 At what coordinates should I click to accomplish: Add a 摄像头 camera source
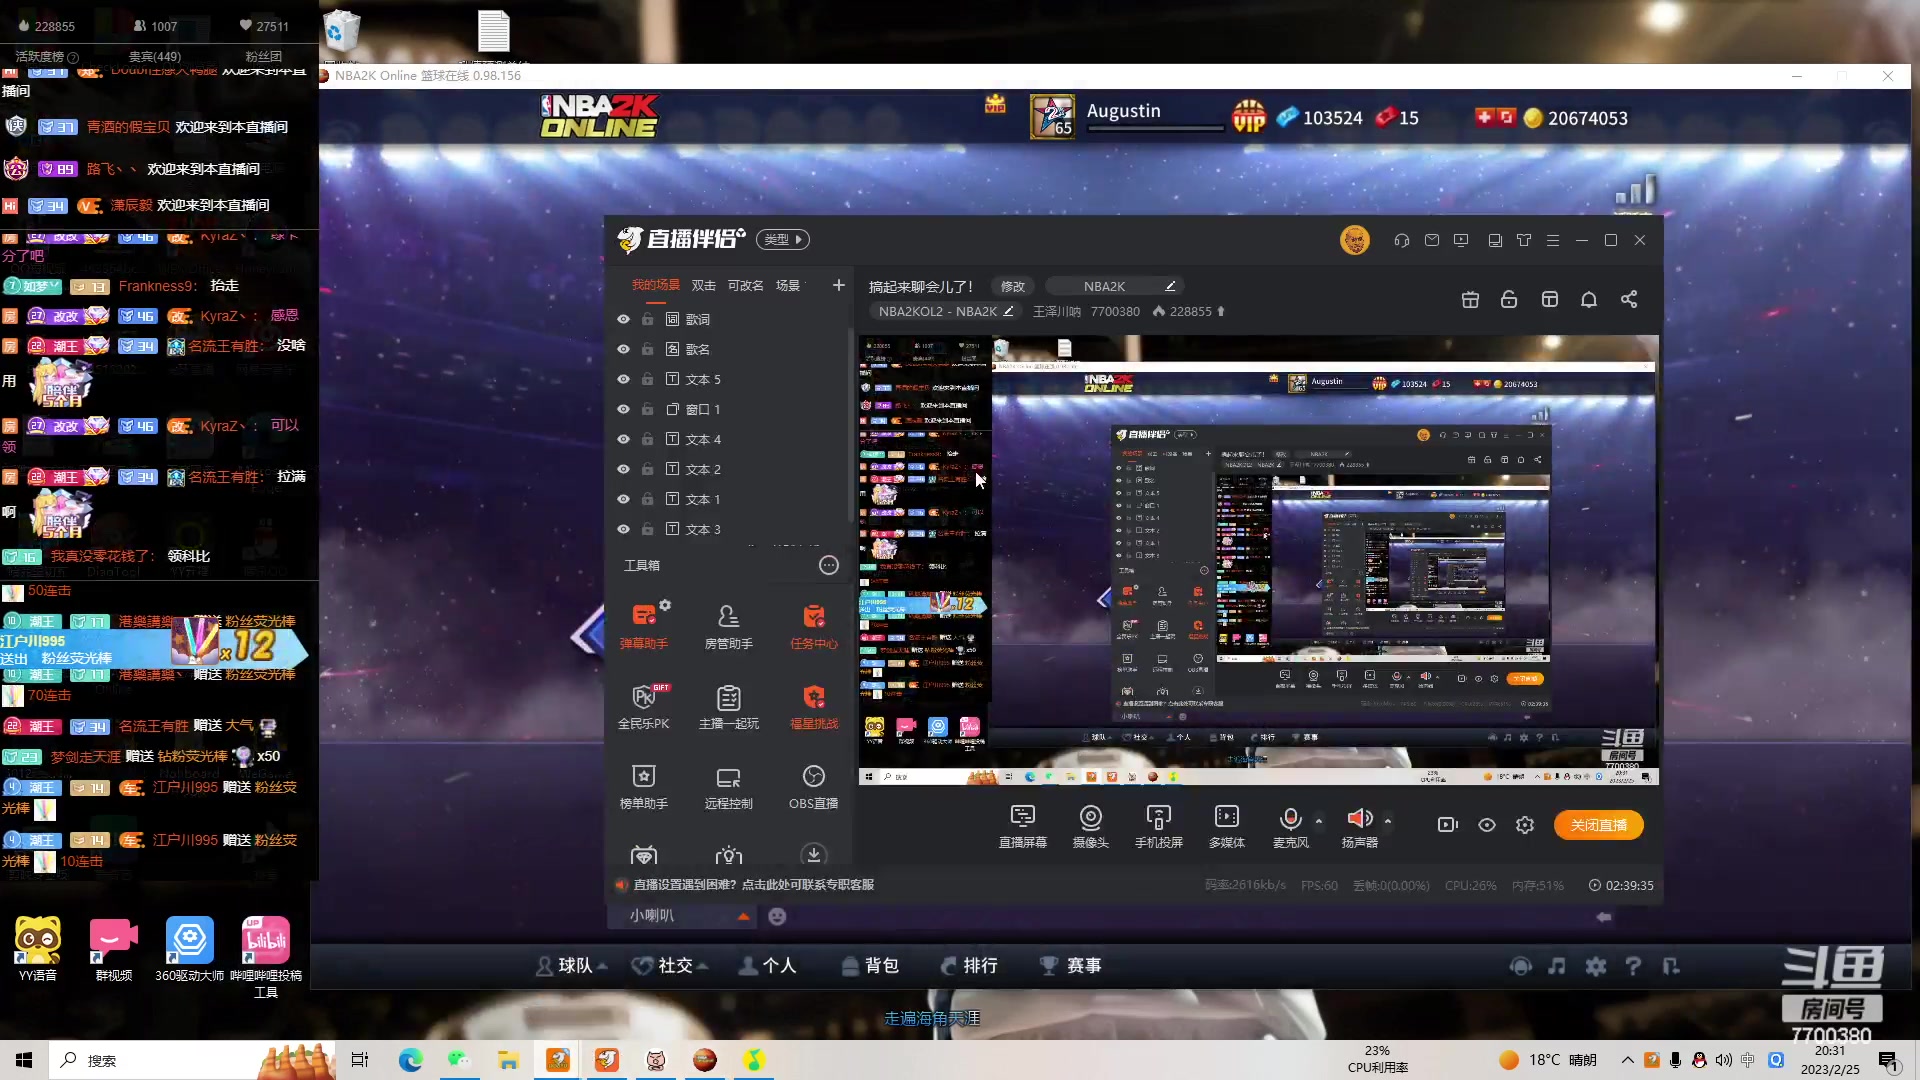click(x=1090, y=825)
